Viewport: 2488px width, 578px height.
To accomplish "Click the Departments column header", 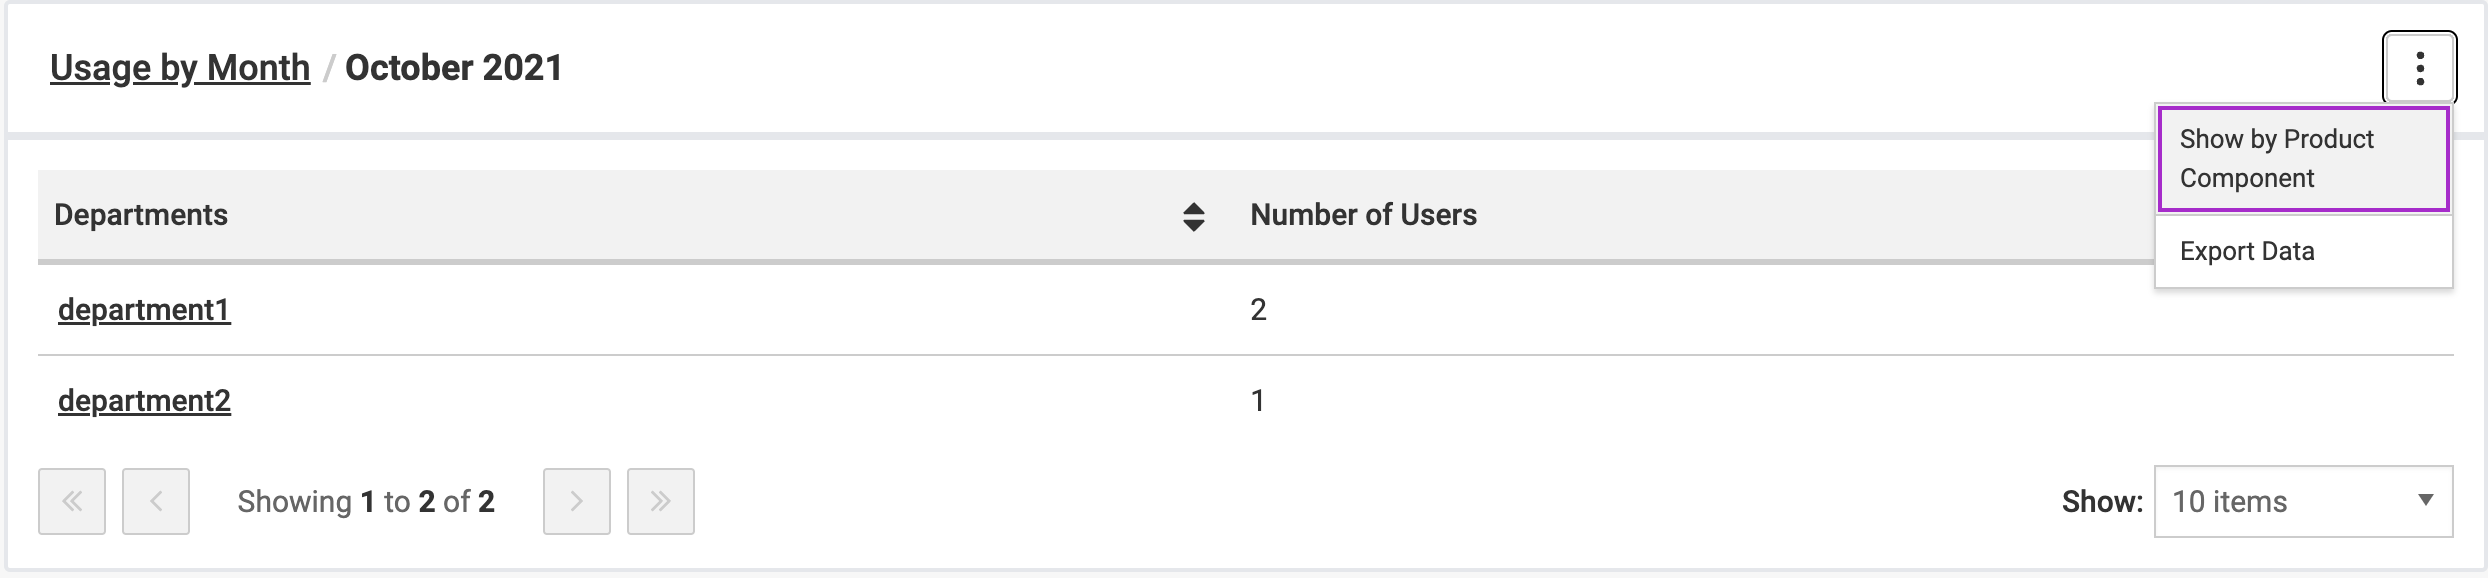I will pyautogui.click(x=141, y=215).
